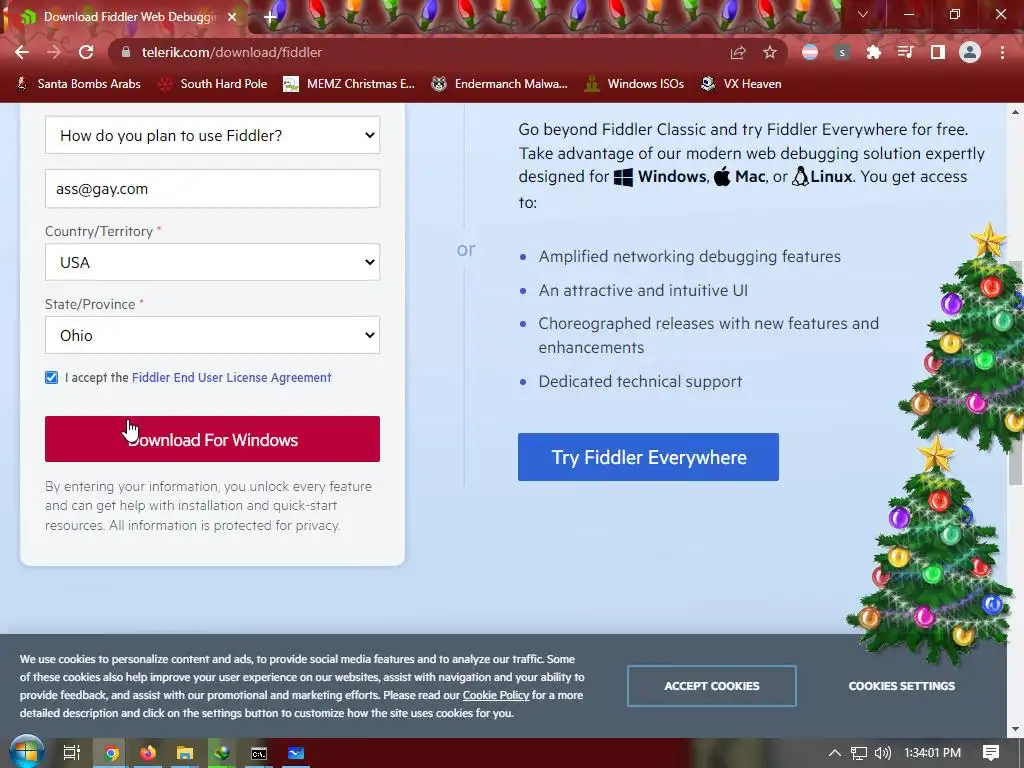Open the notification center icon
This screenshot has width=1024, height=768.
[991, 753]
